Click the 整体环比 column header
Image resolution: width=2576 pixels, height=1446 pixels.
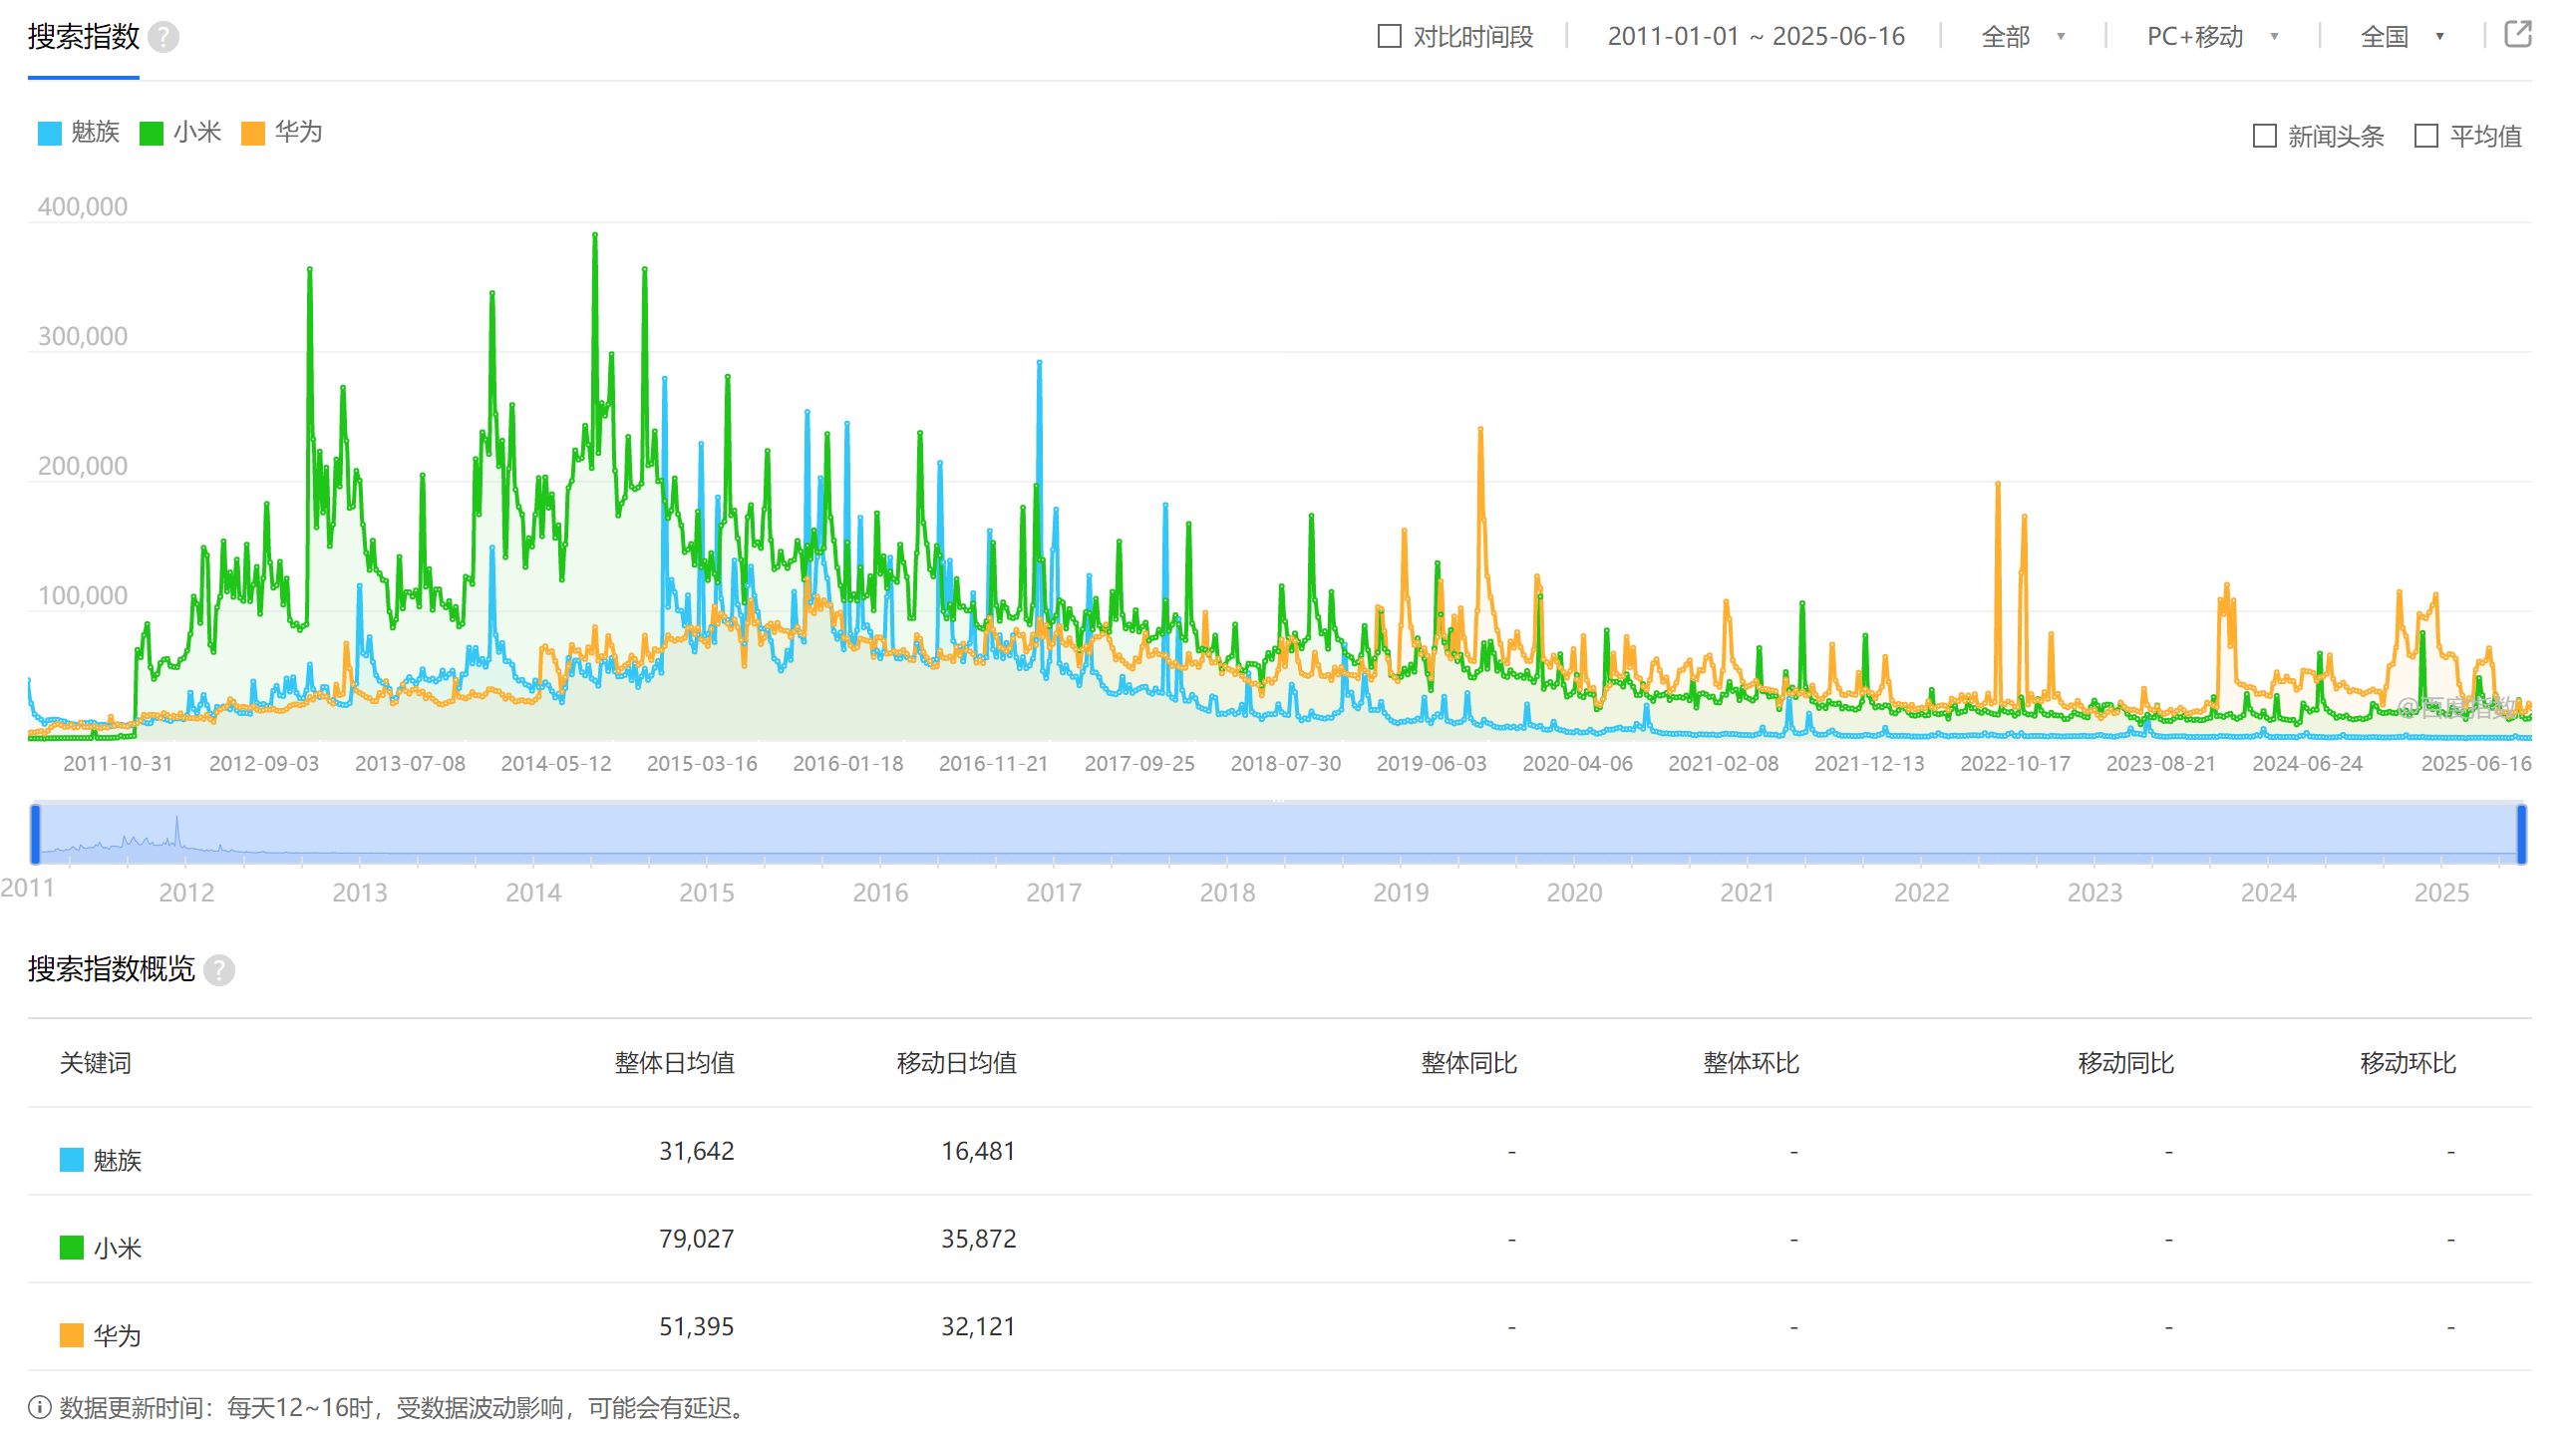[1751, 1063]
